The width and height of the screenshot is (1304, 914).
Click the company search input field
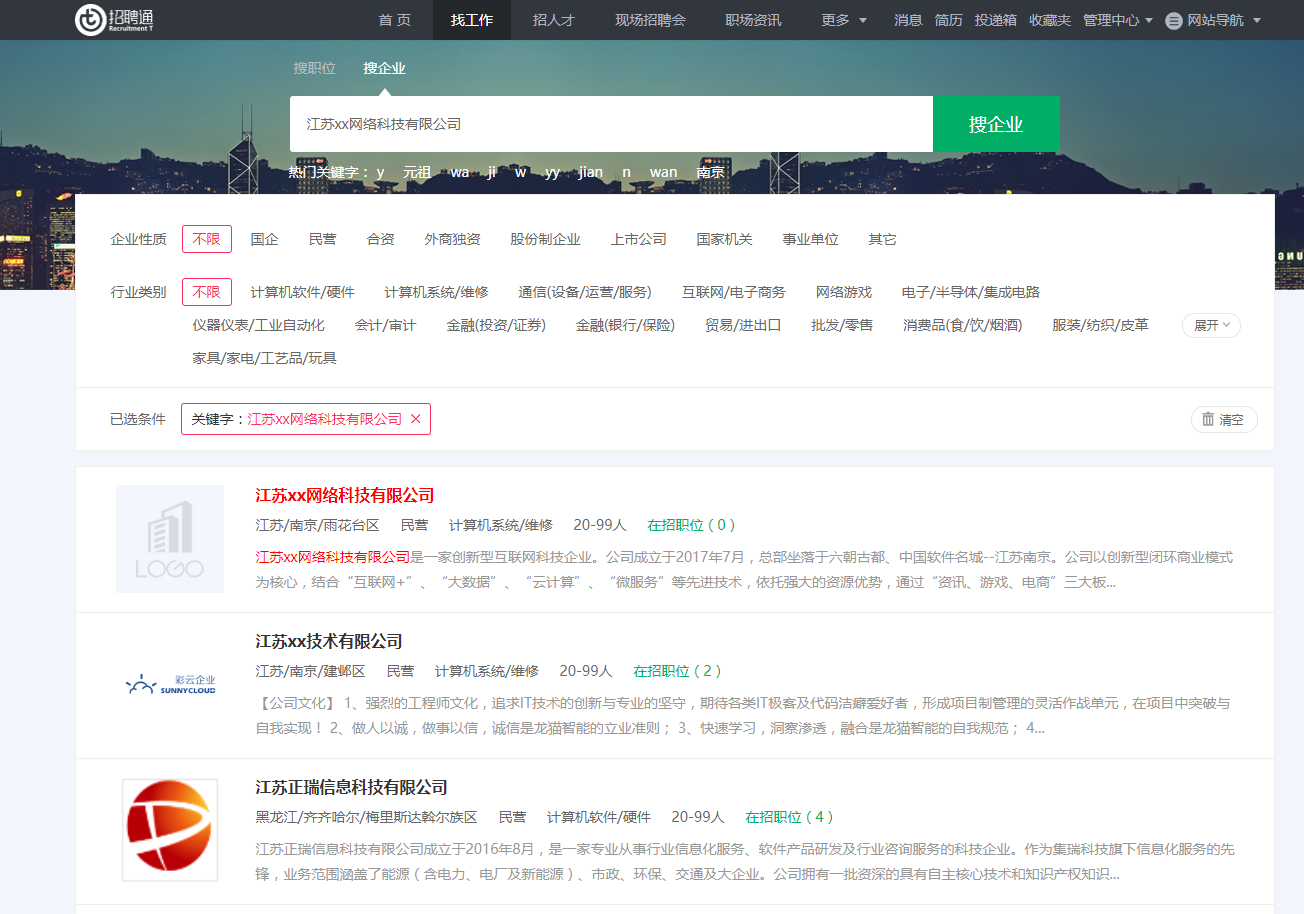point(610,124)
